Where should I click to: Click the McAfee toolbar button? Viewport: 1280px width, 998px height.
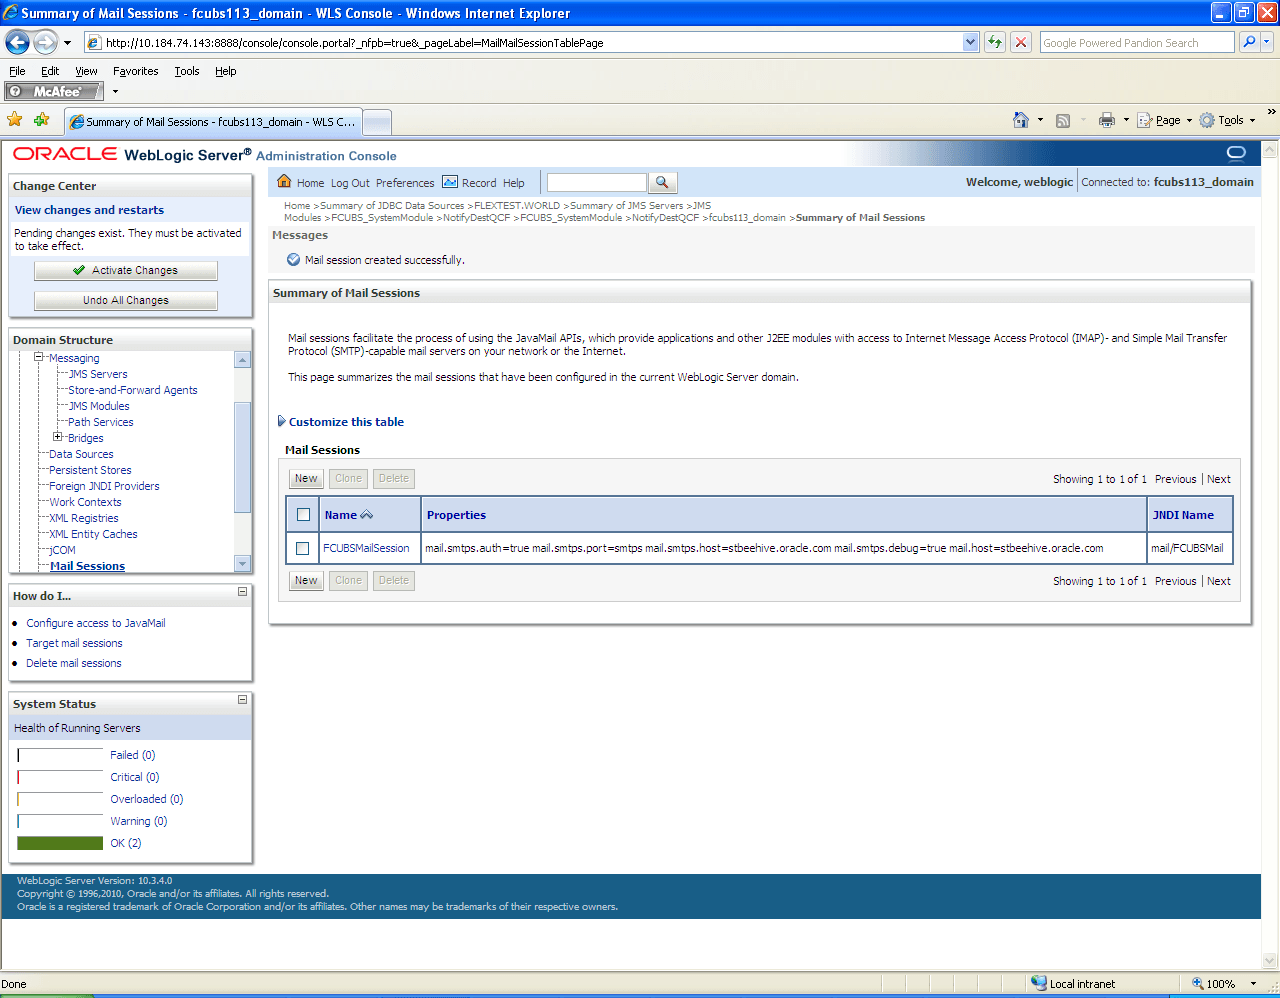click(x=54, y=91)
